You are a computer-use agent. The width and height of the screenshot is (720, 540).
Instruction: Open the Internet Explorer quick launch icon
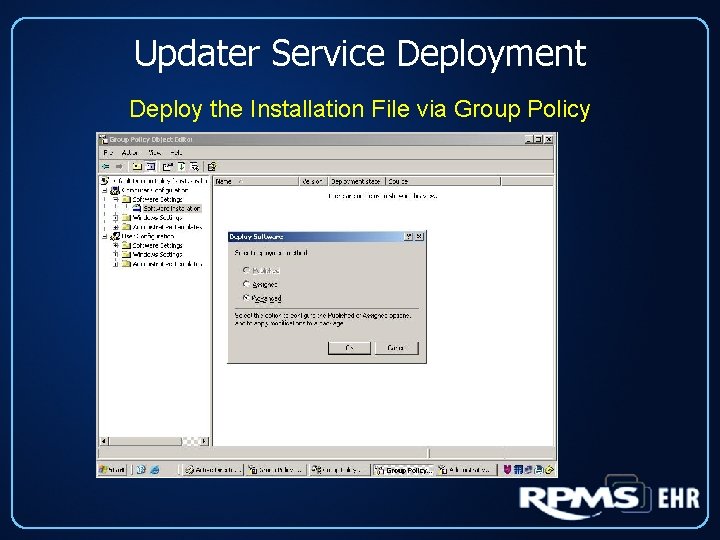pyautogui.click(x=155, y=470)
